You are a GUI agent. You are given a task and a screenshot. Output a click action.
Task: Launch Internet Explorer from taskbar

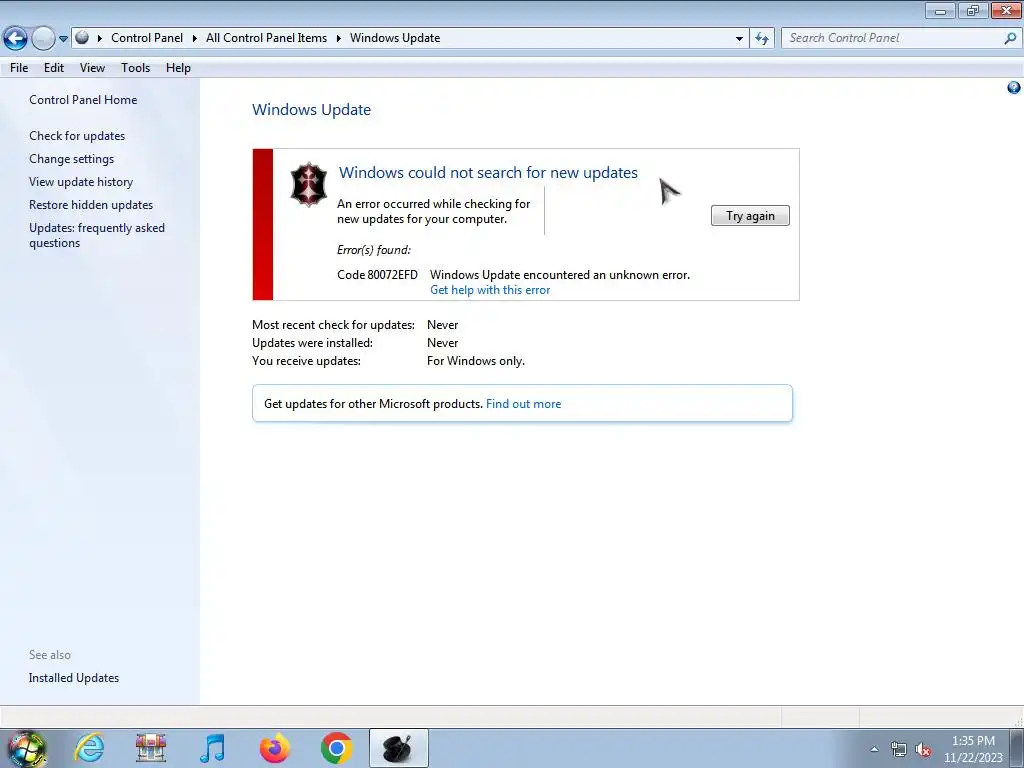pos(88,748)
